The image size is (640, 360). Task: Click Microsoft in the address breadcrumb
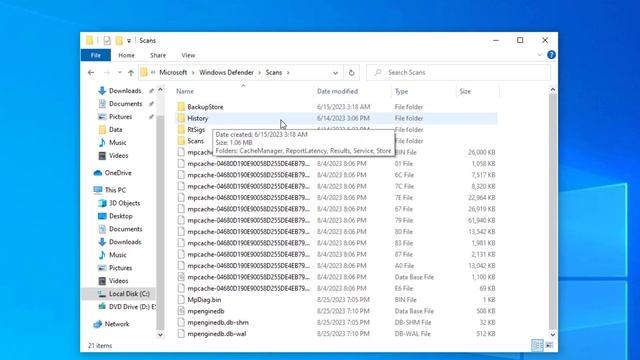click(173, 72)
